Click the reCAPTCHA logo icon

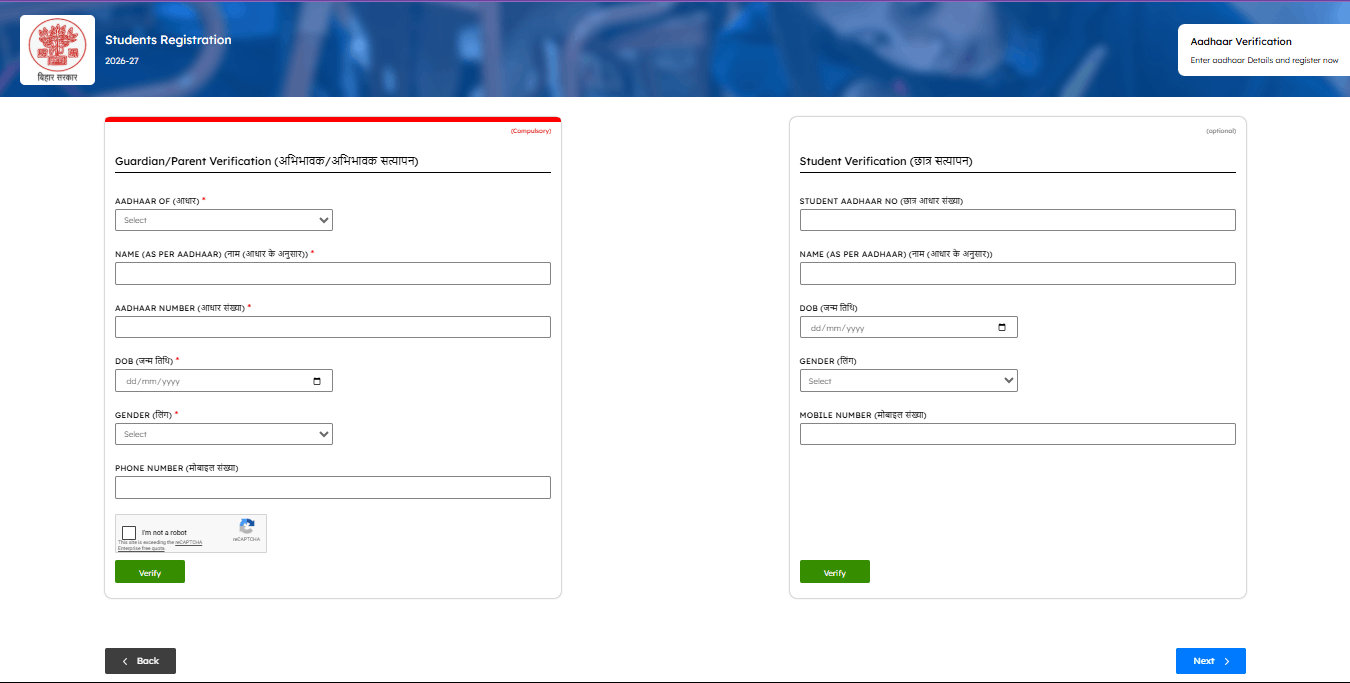click(246, 527)
